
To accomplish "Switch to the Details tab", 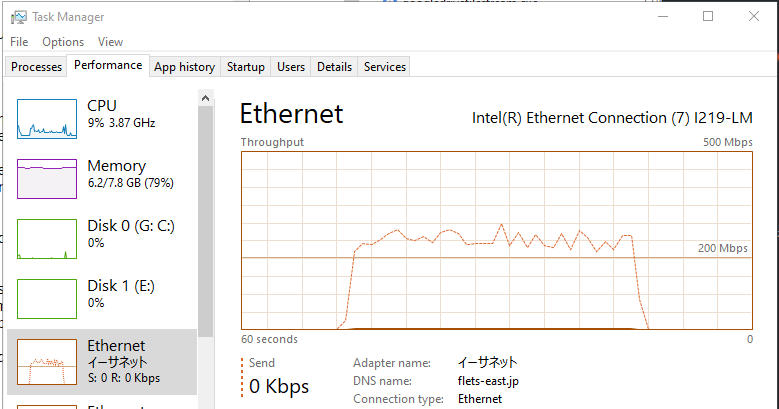I will [334, 67].
